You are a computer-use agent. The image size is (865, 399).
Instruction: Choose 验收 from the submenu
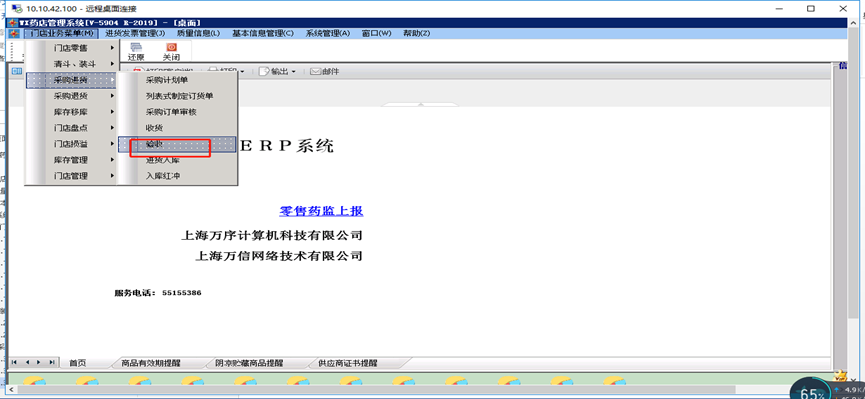coord(178,144)
